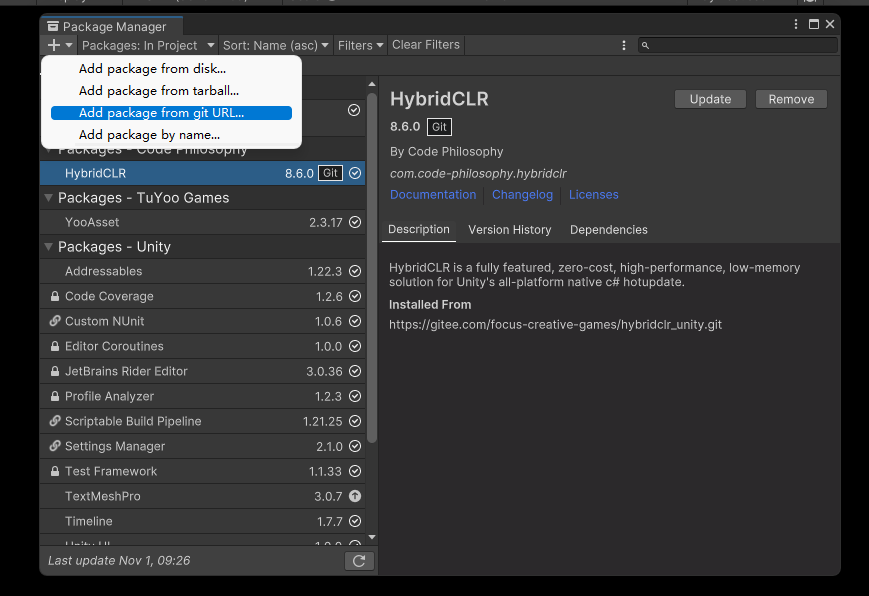Click the installed checkmark on the Addressables row

355,271
